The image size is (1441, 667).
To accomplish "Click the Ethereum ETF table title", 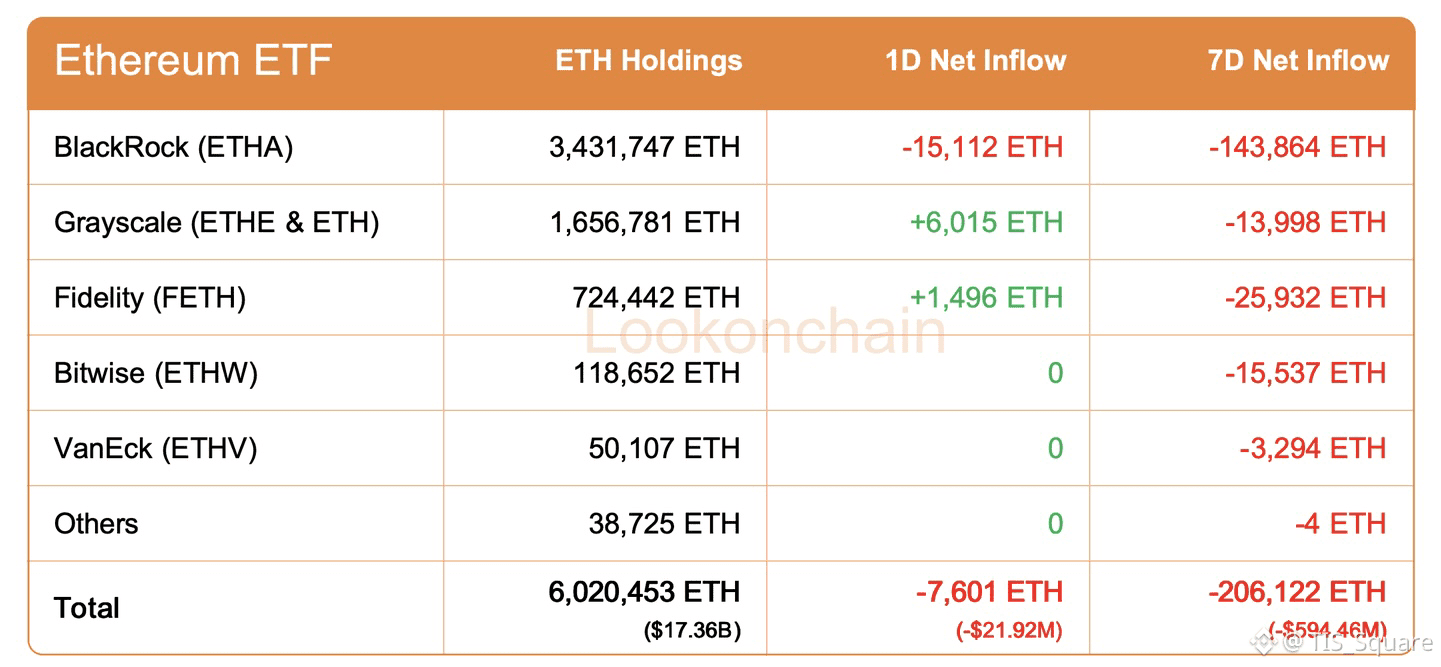I will tap(193, 61).
